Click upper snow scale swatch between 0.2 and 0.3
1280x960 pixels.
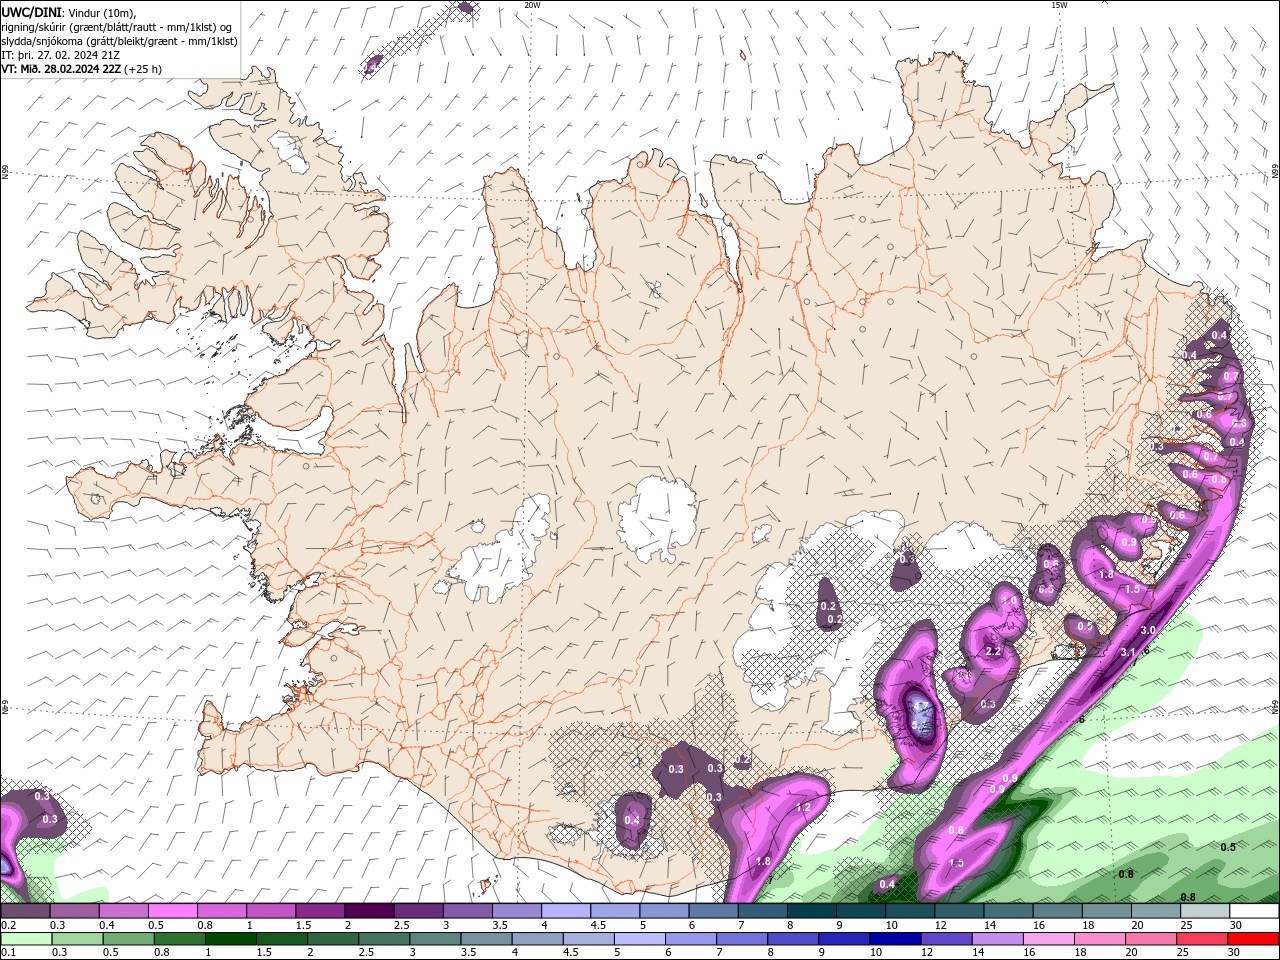(x=25, y=911)
